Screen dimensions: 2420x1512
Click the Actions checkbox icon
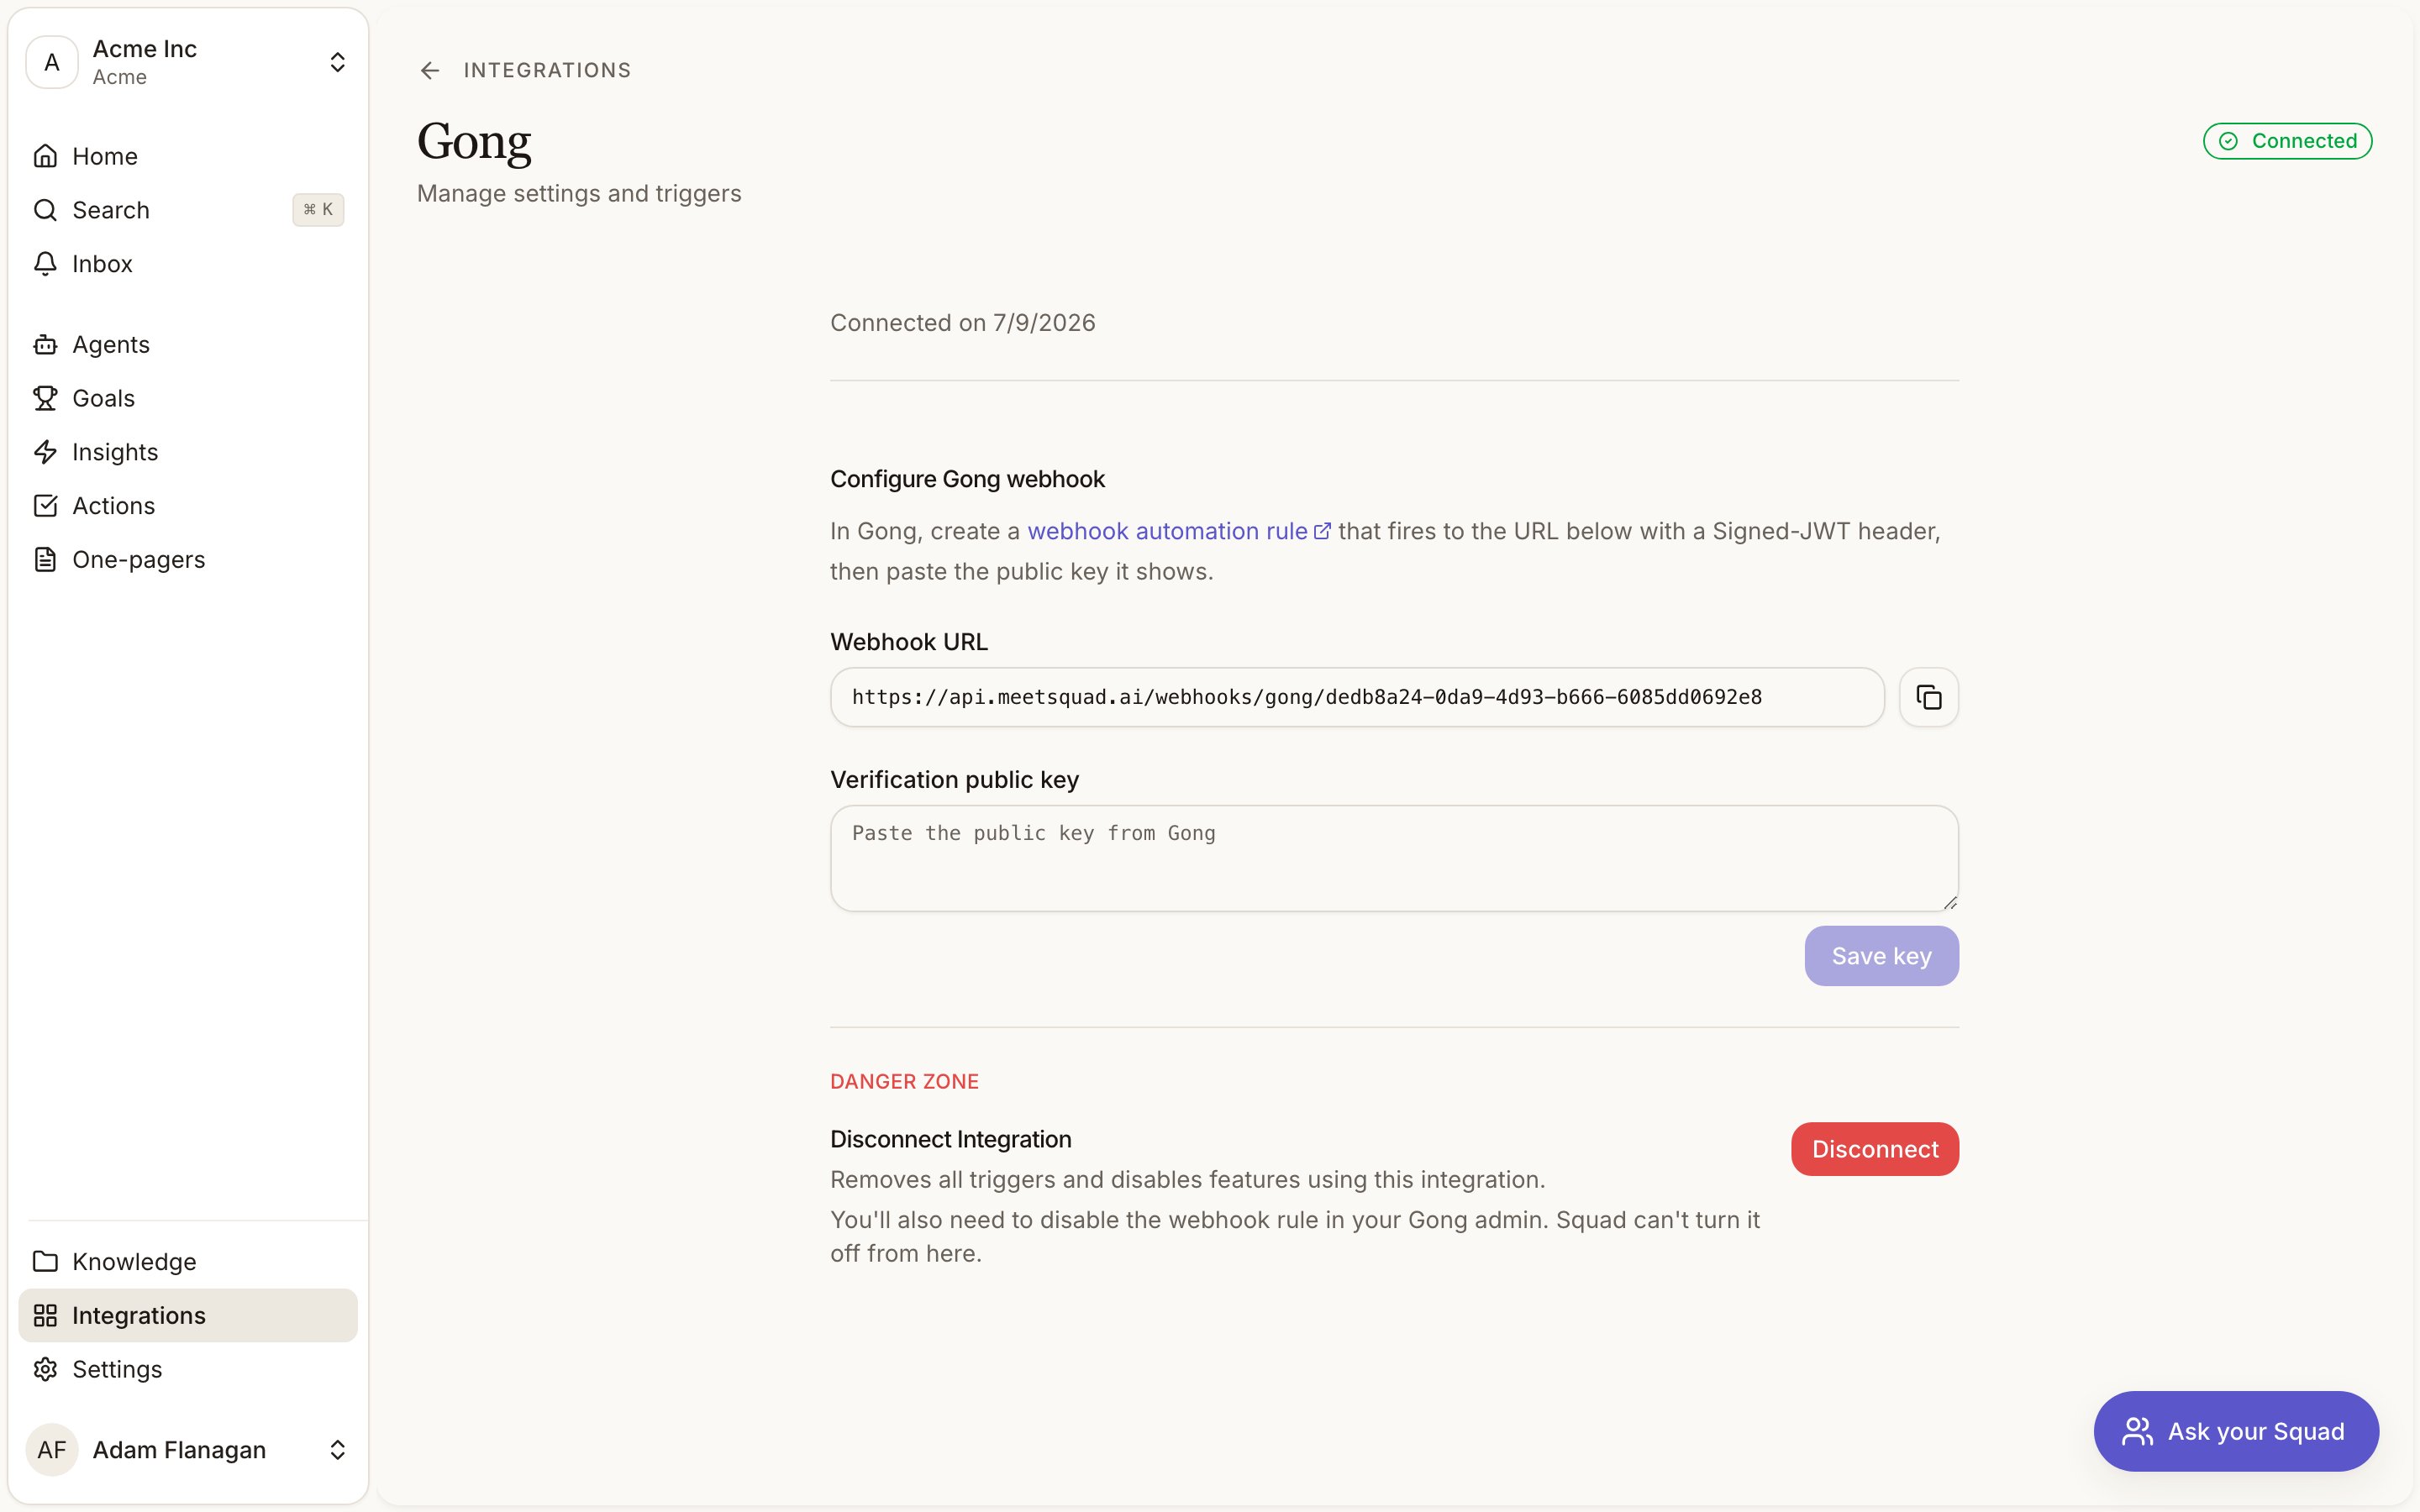[x=45, y=506]
